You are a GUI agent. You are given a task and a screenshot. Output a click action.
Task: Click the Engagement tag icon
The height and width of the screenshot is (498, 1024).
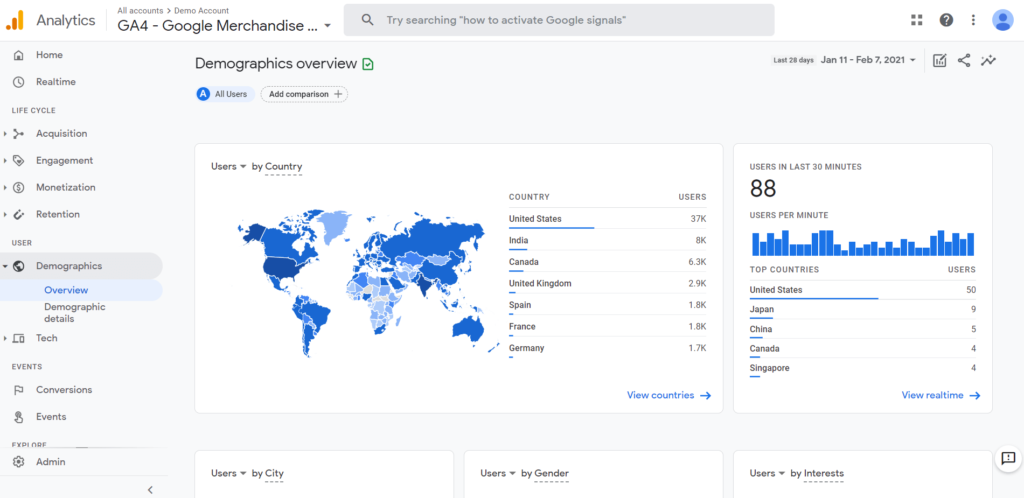coord(18,161)
